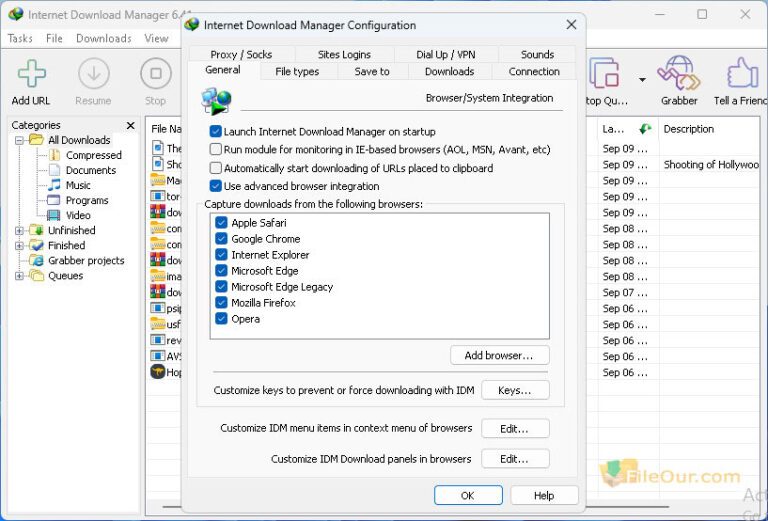The height and width of the screenshot is (521, 768).
Task: Select the Programs category
Action: (87, 201)
